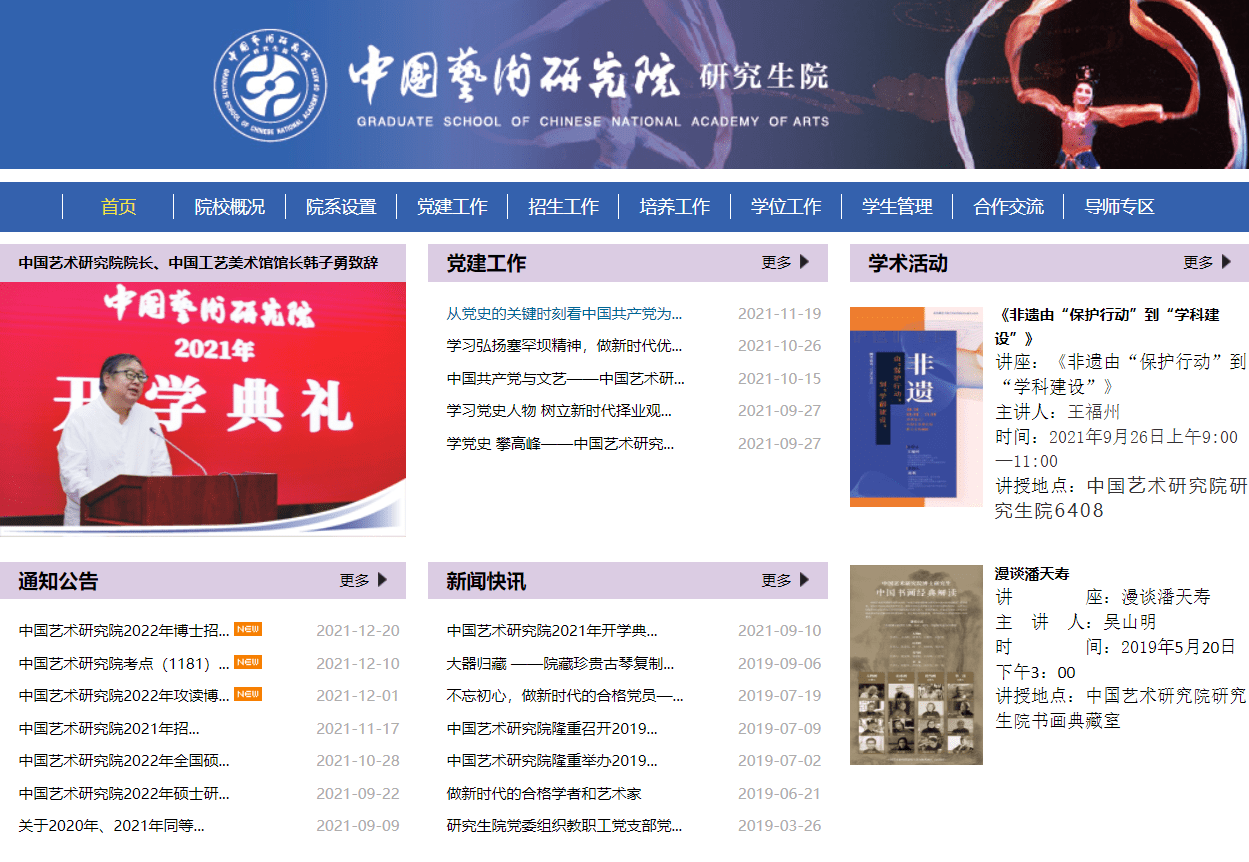The width and height of the screenshot is (1249, 862).
Task: Click the date 2021-09-09 in 通知公告 list
Action: point(357,826)
